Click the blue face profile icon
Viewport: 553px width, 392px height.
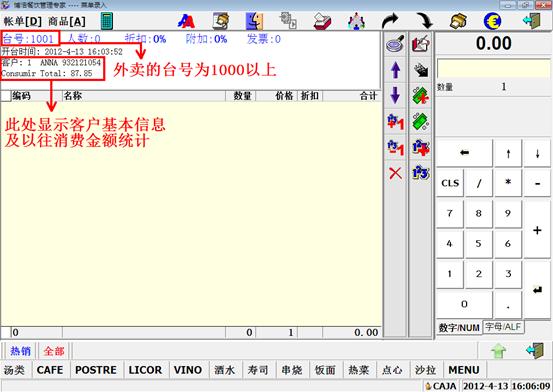pos(254,21)
